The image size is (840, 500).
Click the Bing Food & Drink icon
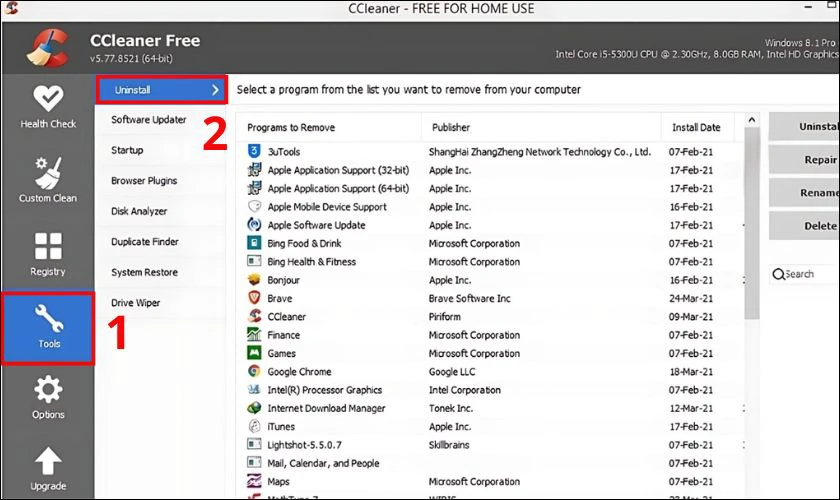(254, 243)
